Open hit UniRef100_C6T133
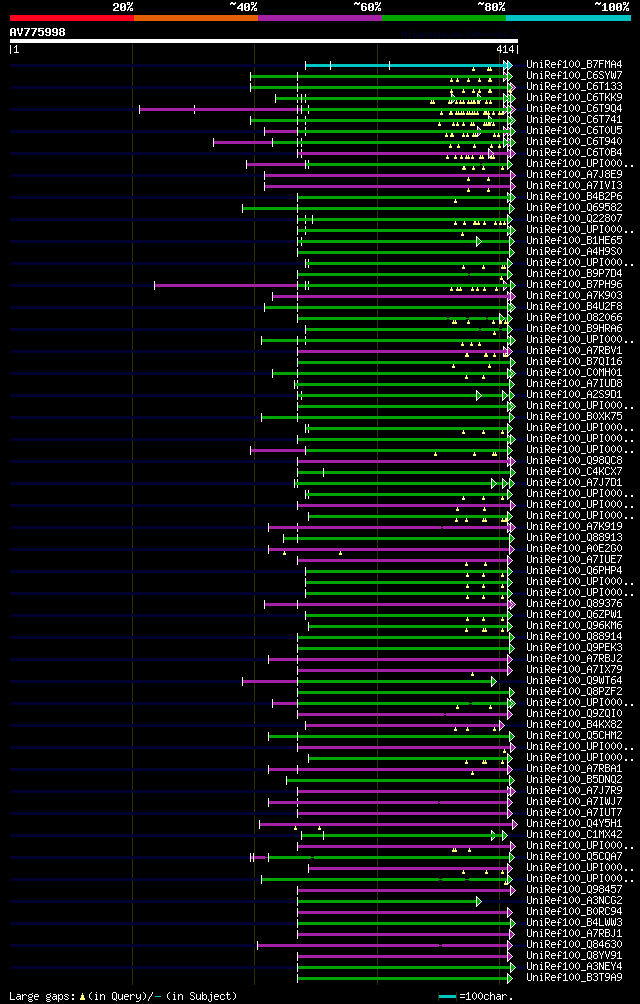This screenshot has width=640, height=1004. coord(573,86)
